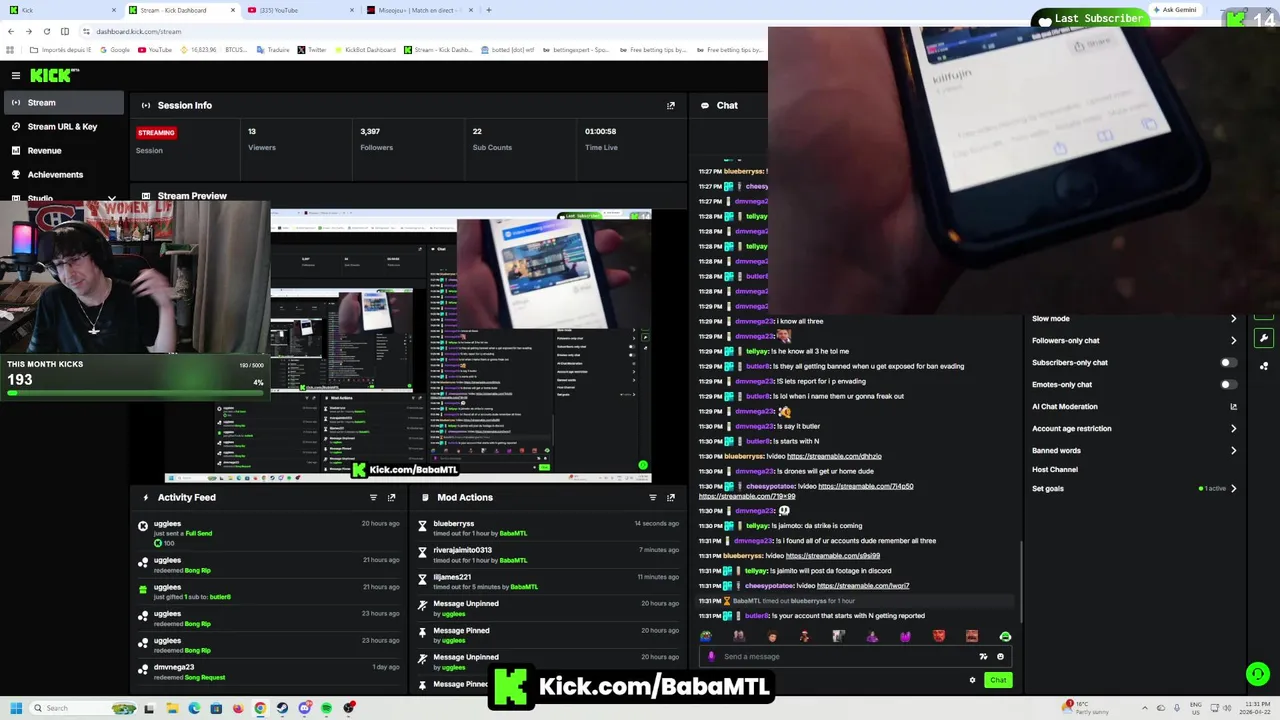Open Stream in the dashboard sidebar
The image size is (1280, 720).
pos(62,102)
